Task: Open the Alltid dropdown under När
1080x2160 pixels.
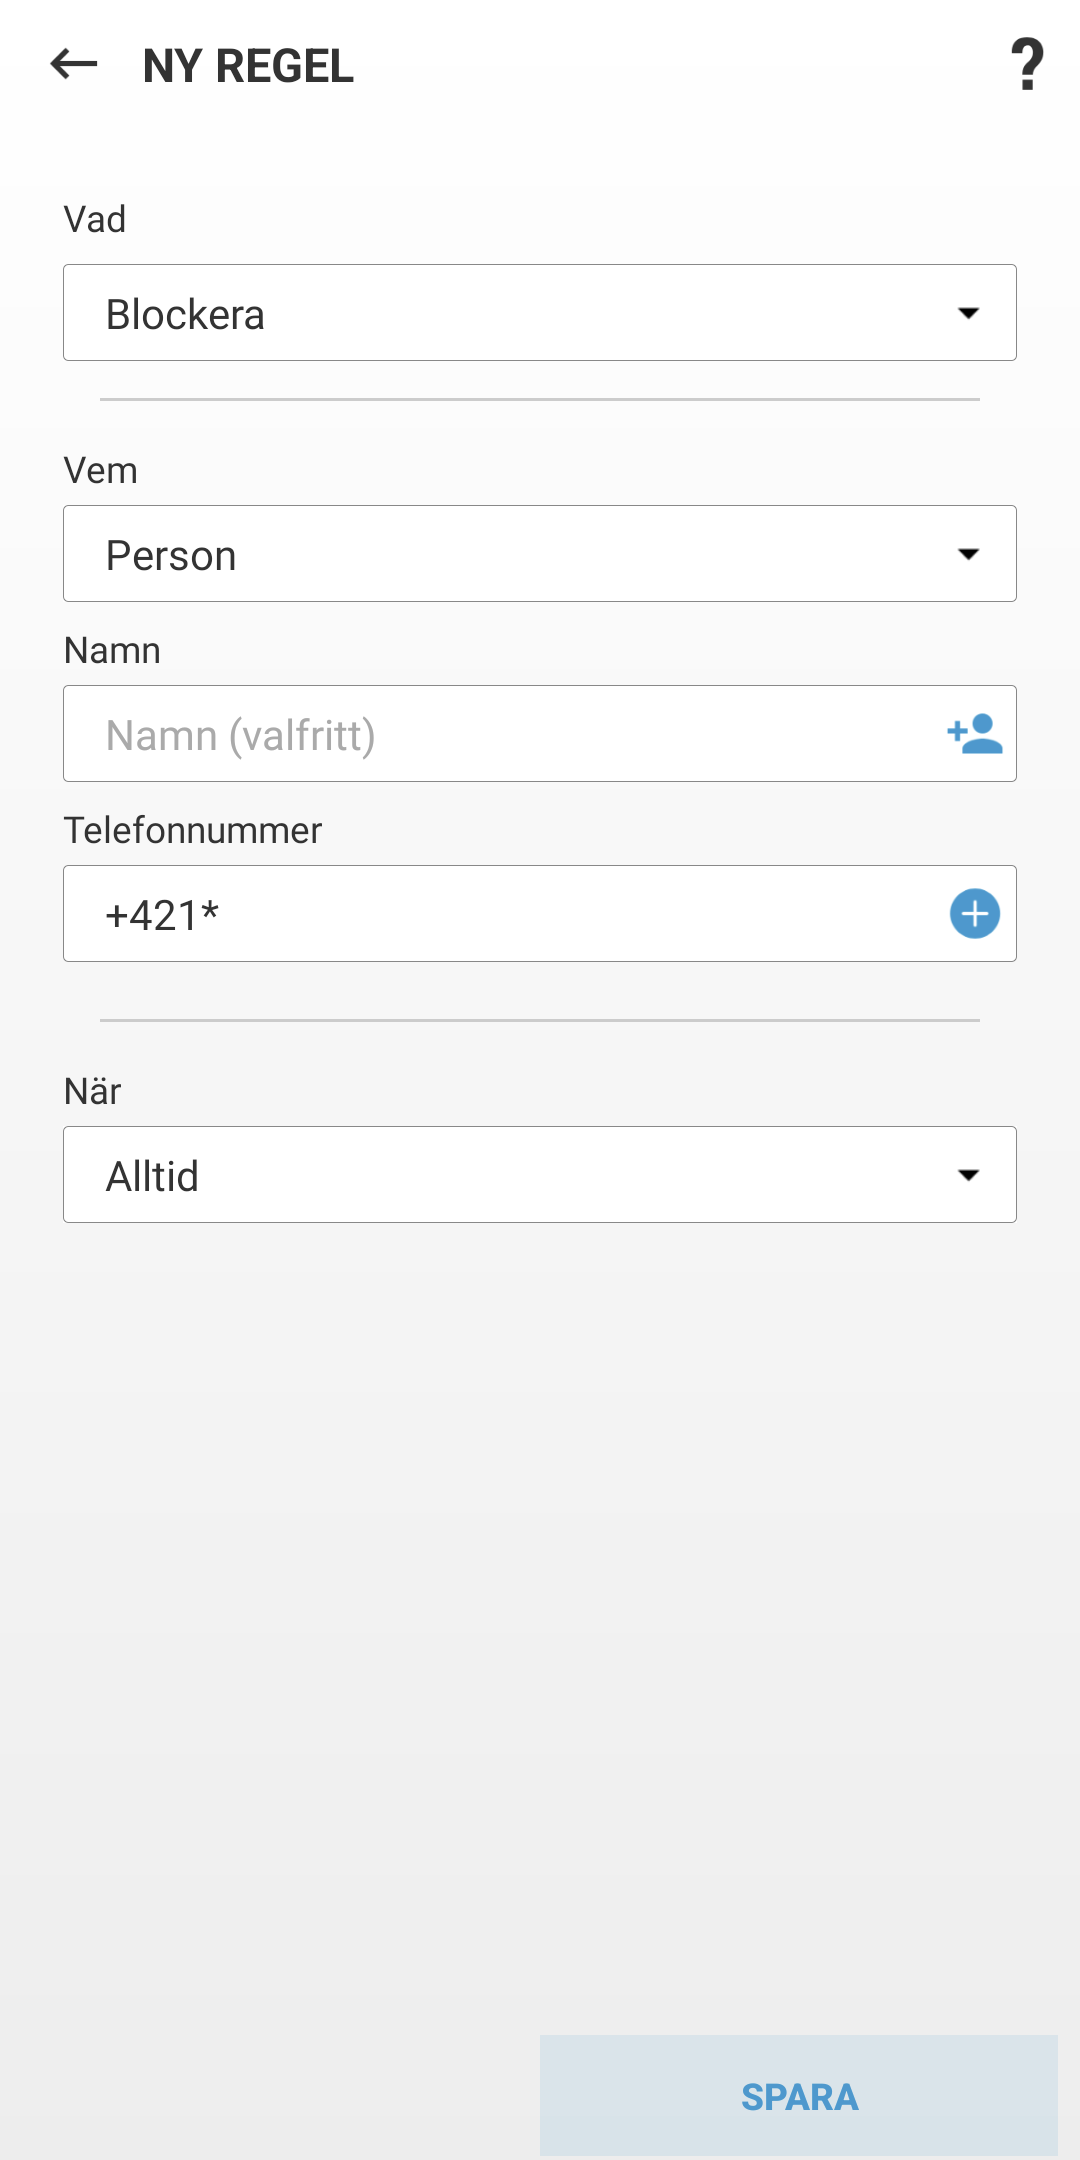Action: pos(540,1174)
